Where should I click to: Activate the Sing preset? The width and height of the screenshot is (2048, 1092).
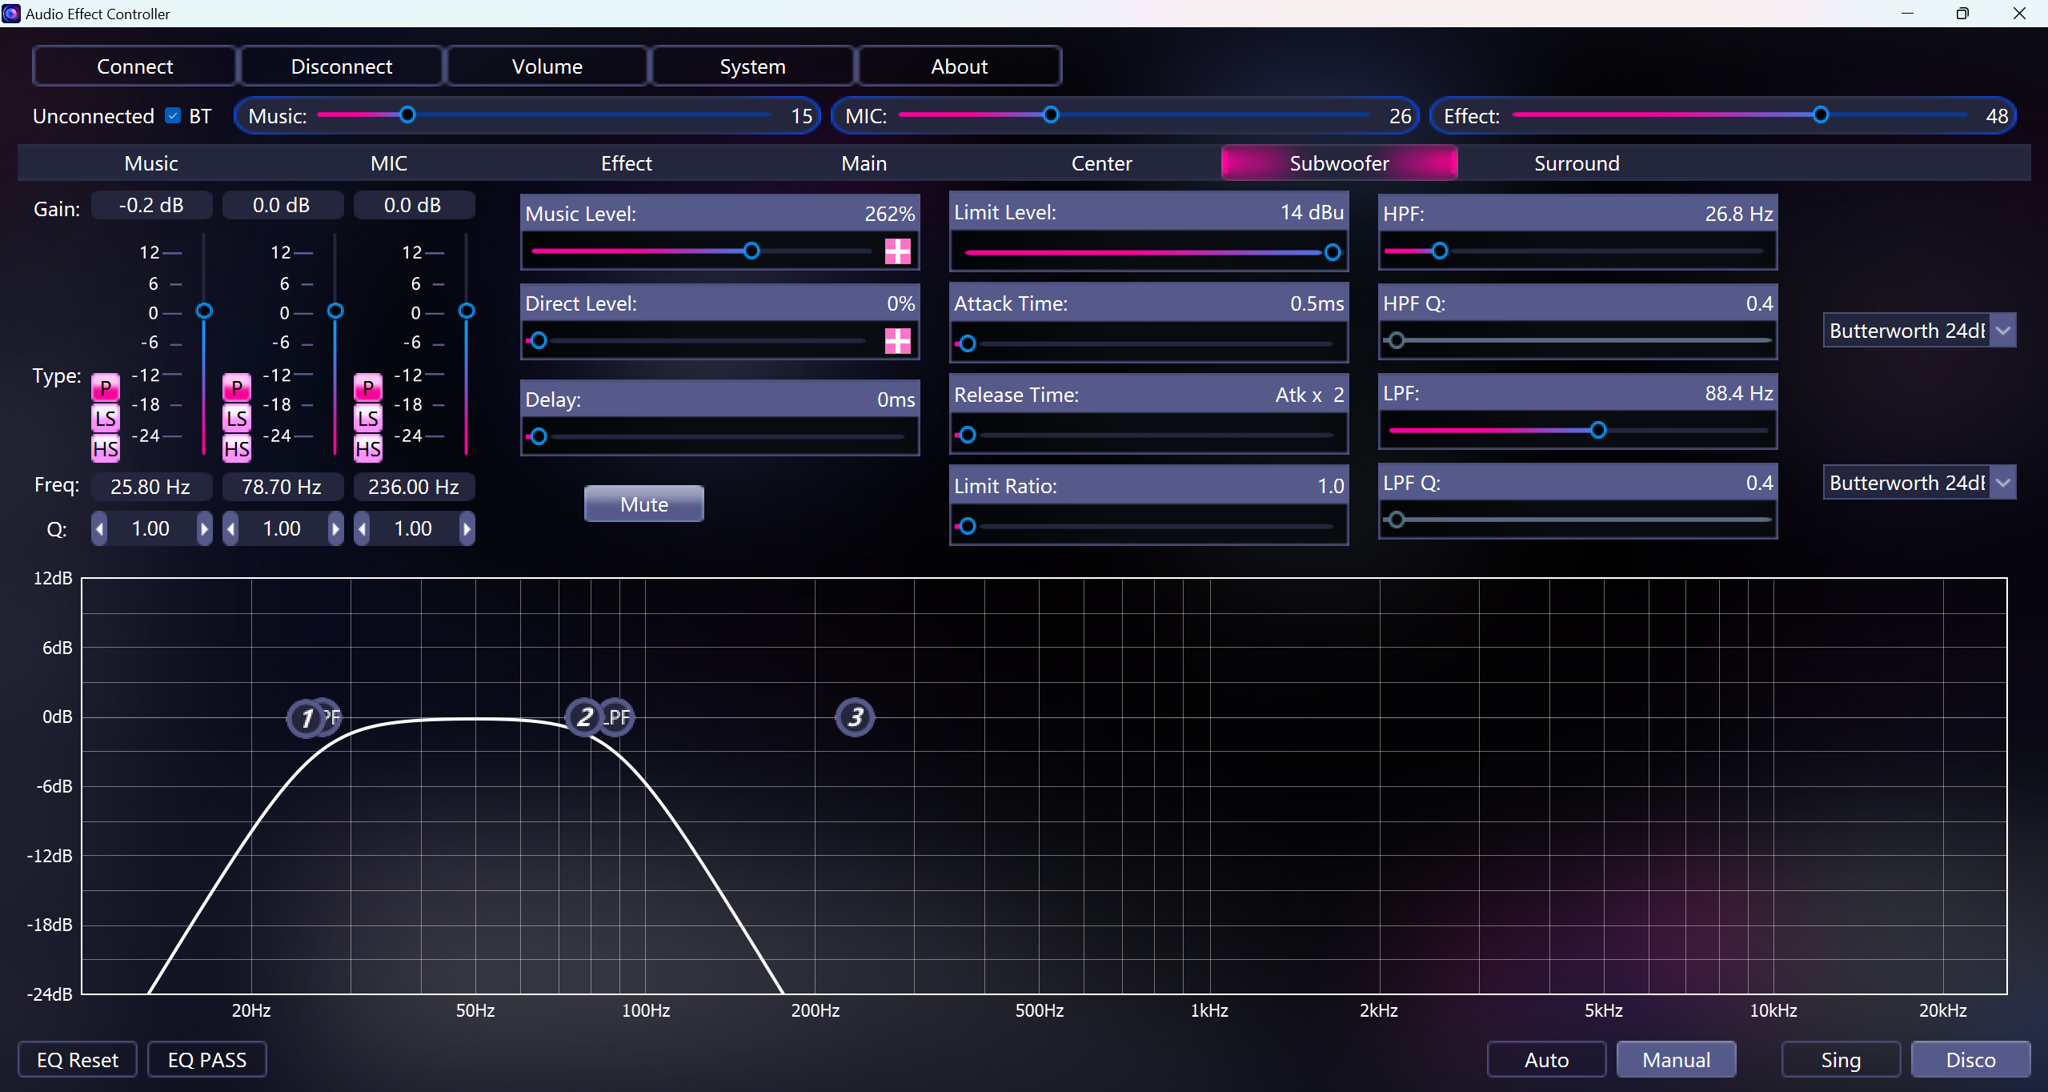coord(1841,1059)
